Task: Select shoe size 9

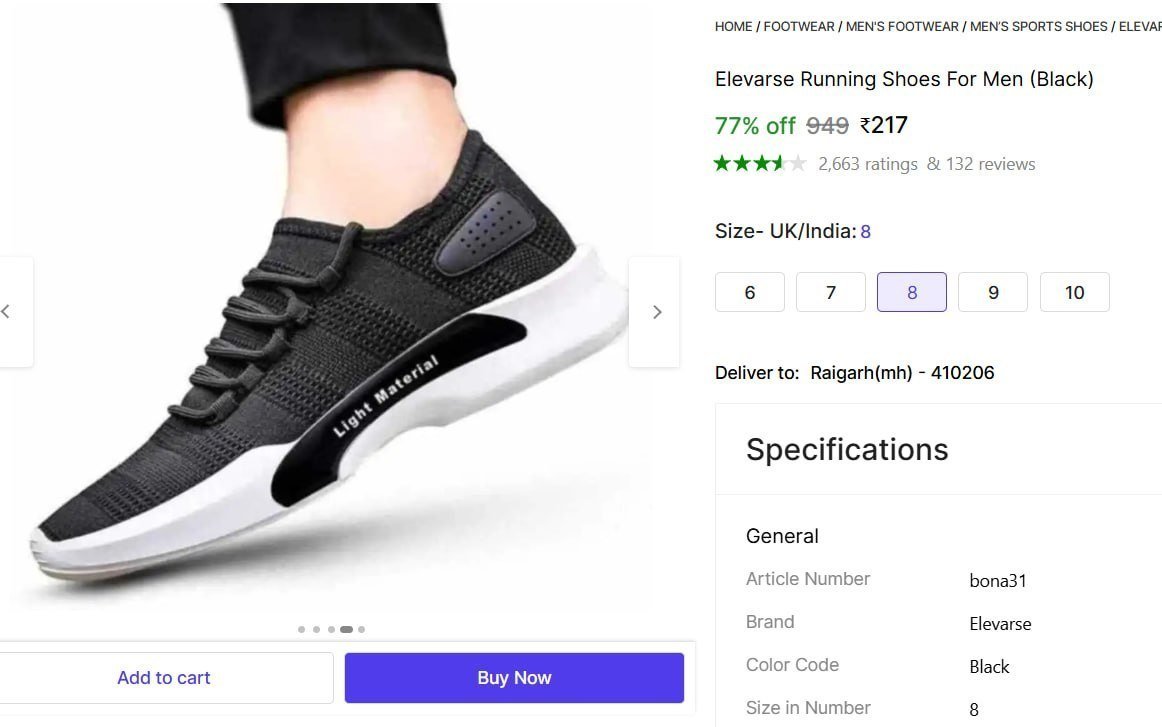Action: (x=992, y=292)
